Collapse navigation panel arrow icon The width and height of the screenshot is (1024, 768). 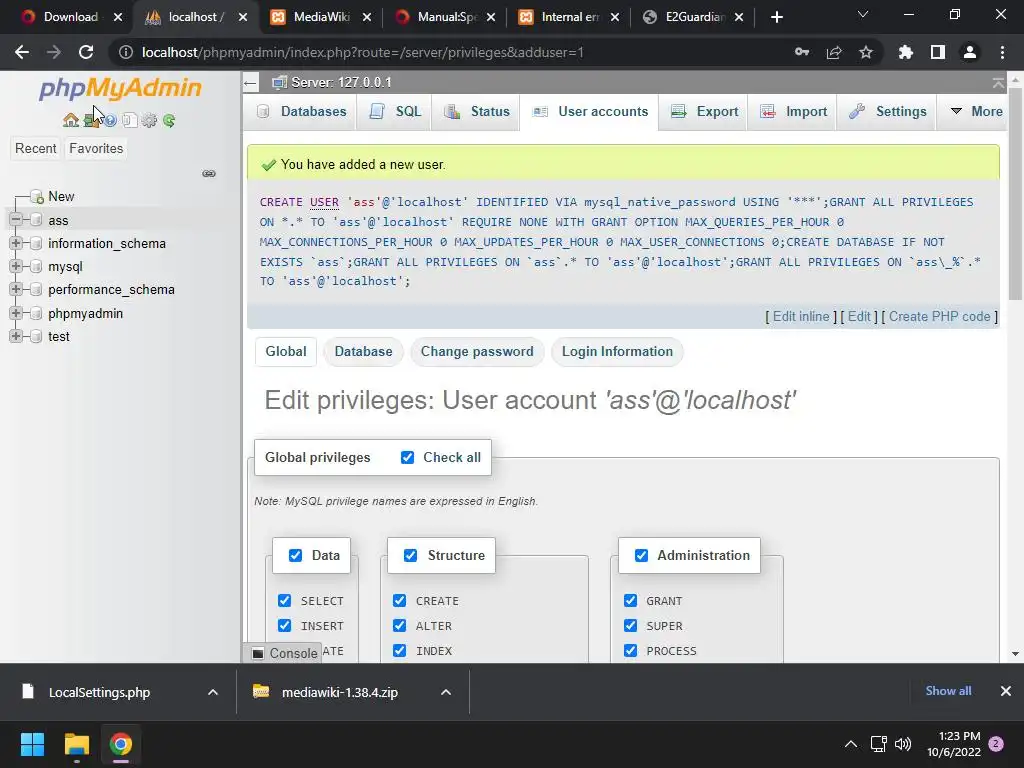(250, 83)
